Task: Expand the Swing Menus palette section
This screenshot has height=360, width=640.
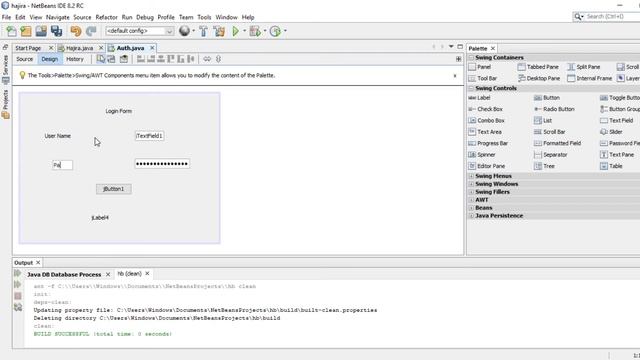Action: (471, 176)
